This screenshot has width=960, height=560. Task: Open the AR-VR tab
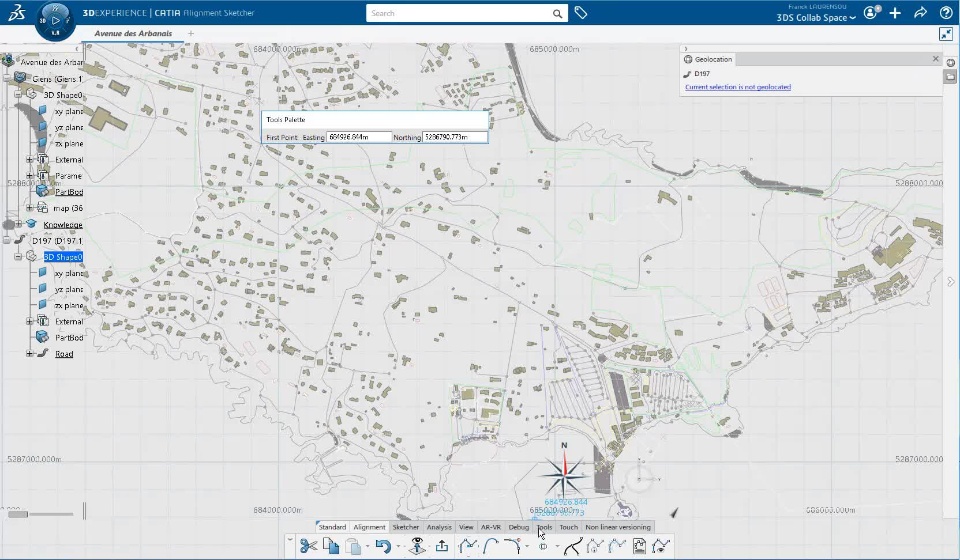tap(490, 527)
